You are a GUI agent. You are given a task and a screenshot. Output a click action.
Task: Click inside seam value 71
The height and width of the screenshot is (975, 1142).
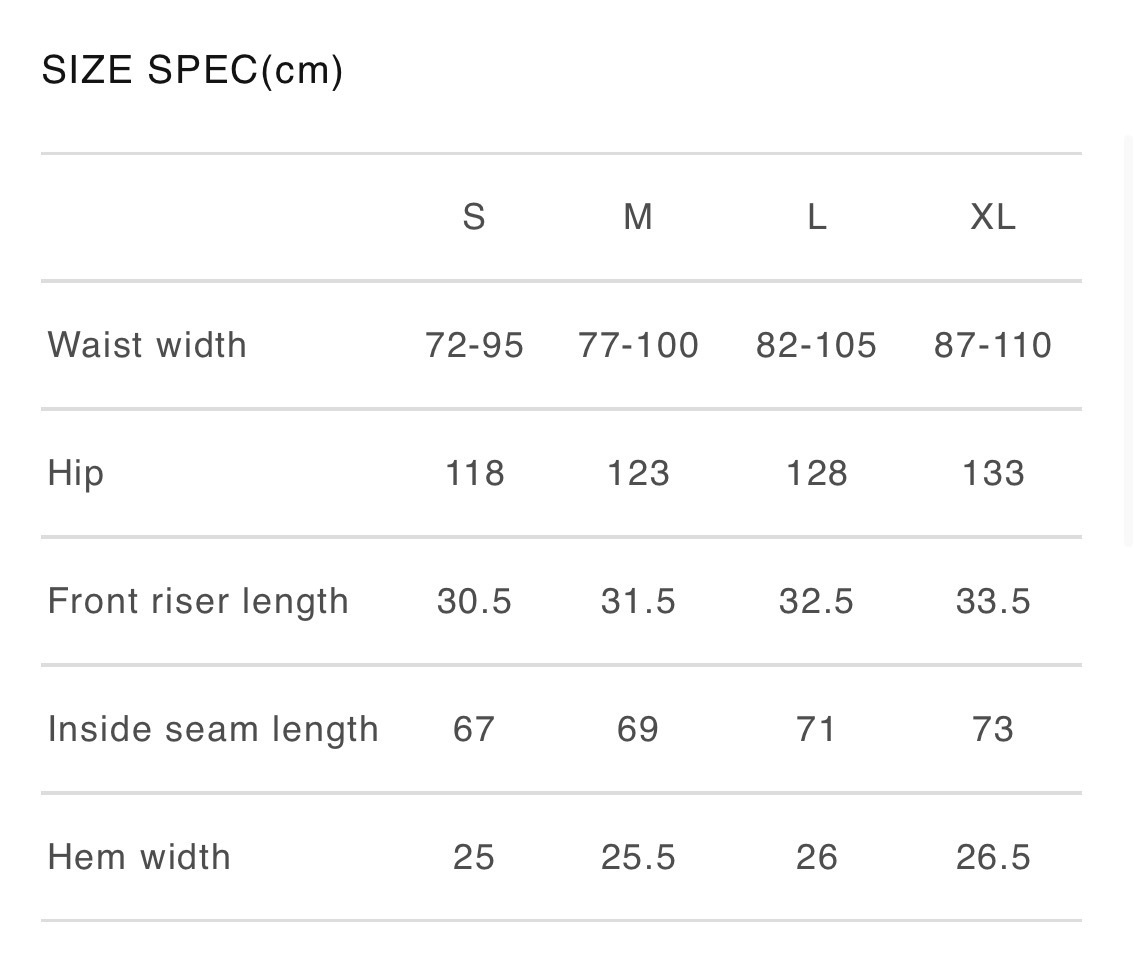point(816,729)
